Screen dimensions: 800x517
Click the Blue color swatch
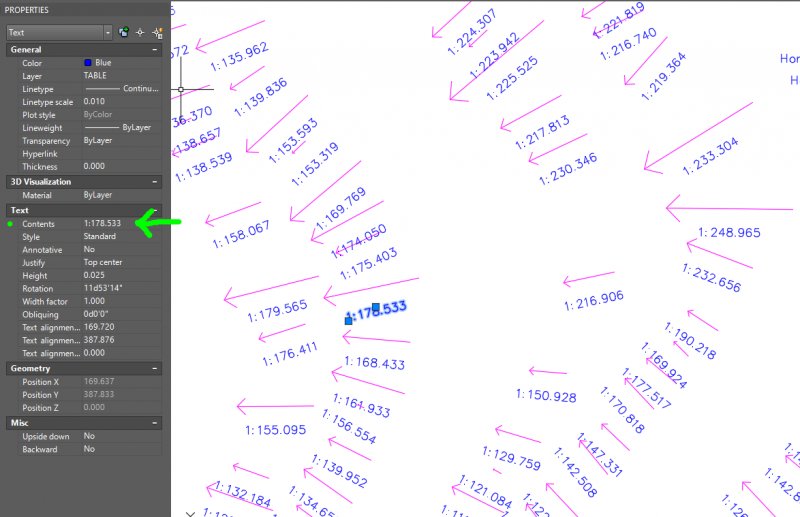(88, 63)
